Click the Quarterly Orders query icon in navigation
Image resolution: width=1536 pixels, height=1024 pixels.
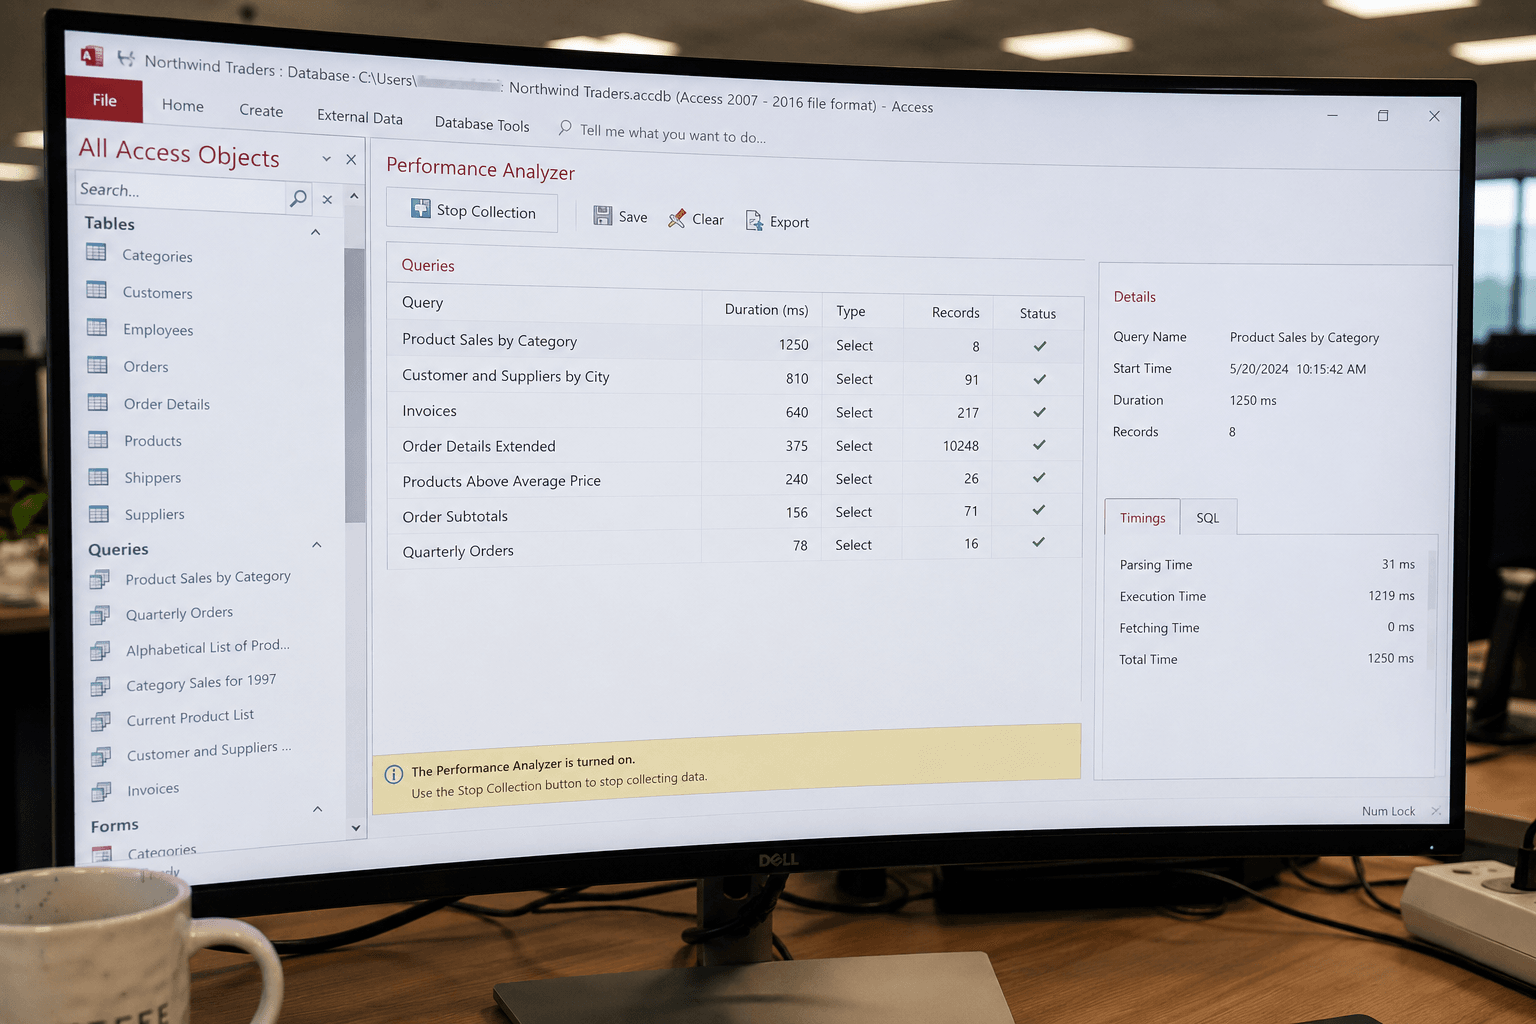(x=100, y=615)
